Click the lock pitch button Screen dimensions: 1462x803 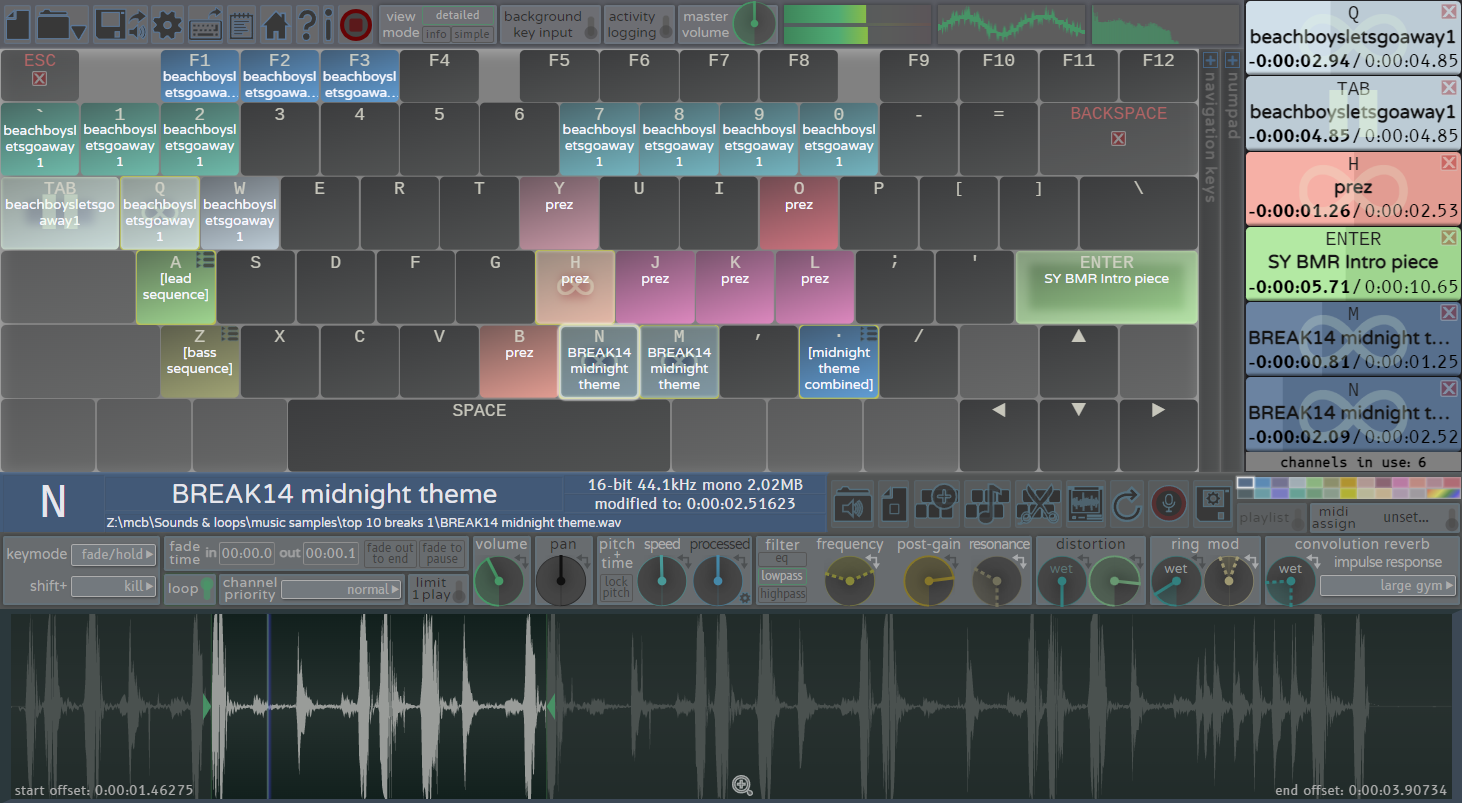click(617, 588)
